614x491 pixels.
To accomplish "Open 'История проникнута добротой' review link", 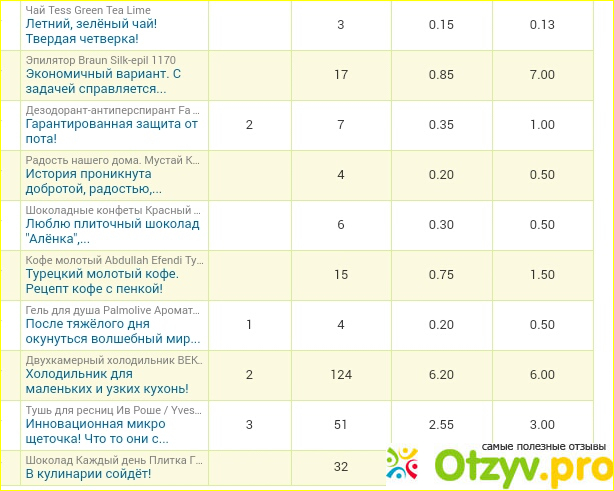I will pyautogui.click(x=98, y=181).
